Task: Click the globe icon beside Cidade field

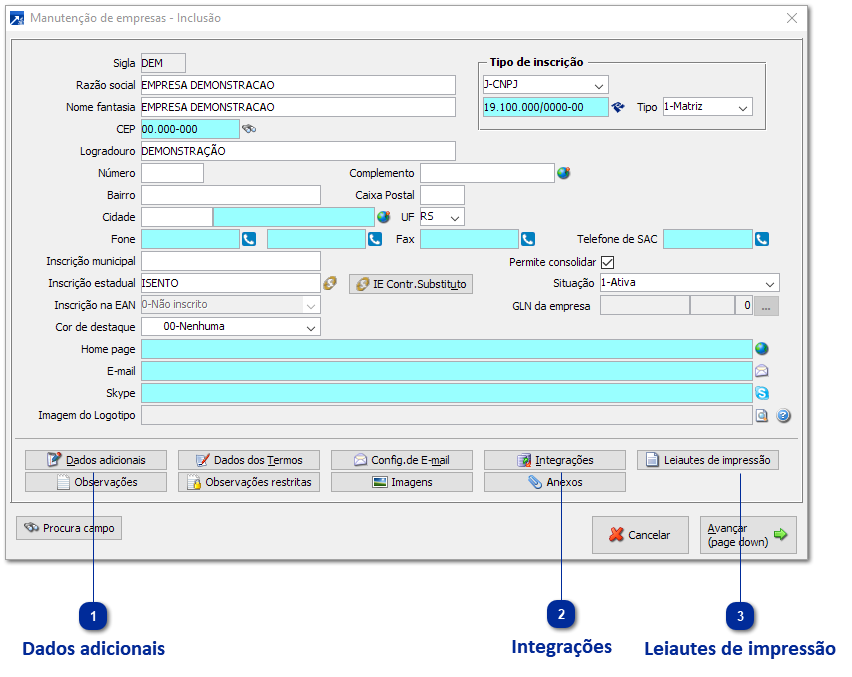Action: tap(384, 217)
